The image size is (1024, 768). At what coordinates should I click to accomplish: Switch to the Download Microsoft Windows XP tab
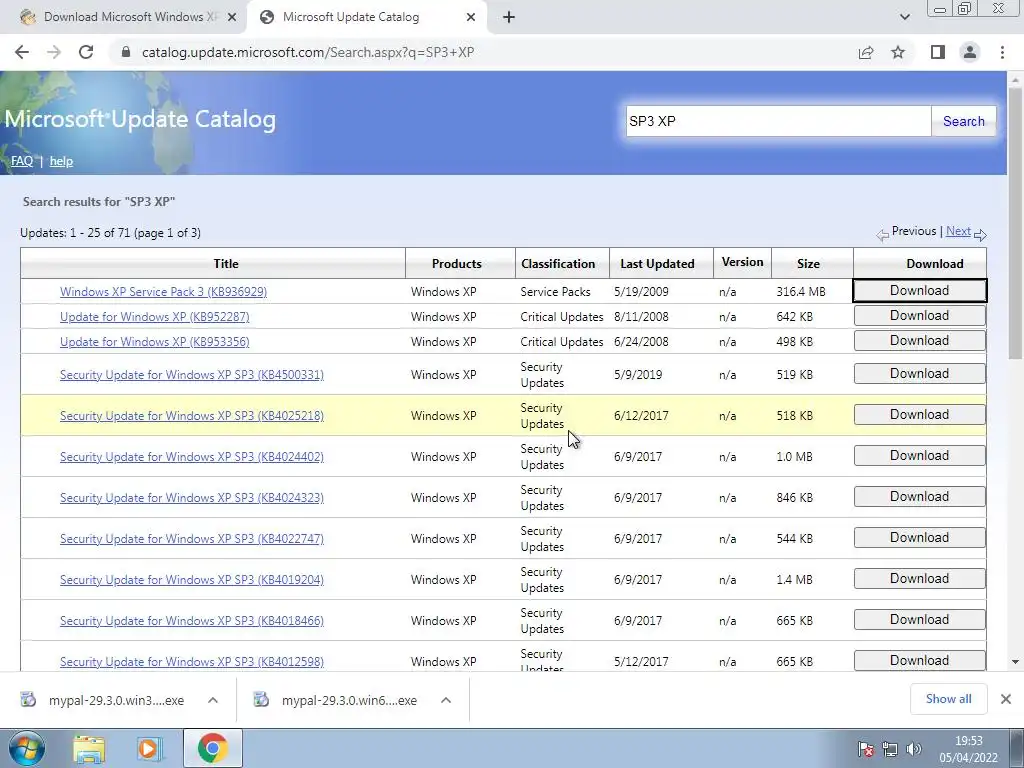click(x=124, y=18)
